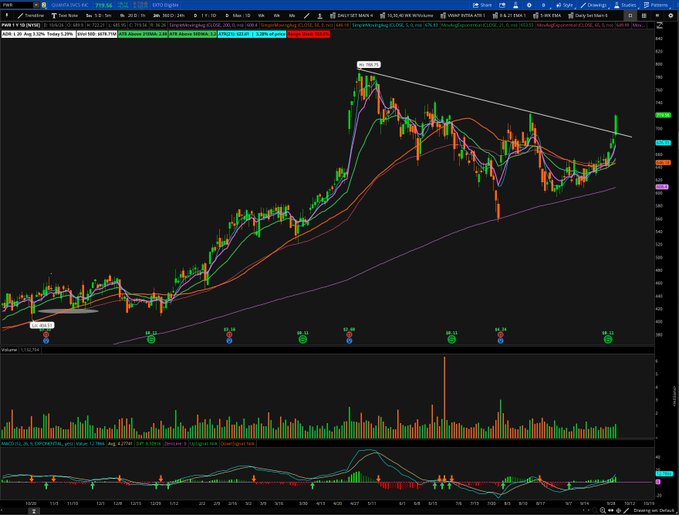Select the Text Note tool
Image resolution: width=679 pixels, height=515 pixels.
point(65,16)
